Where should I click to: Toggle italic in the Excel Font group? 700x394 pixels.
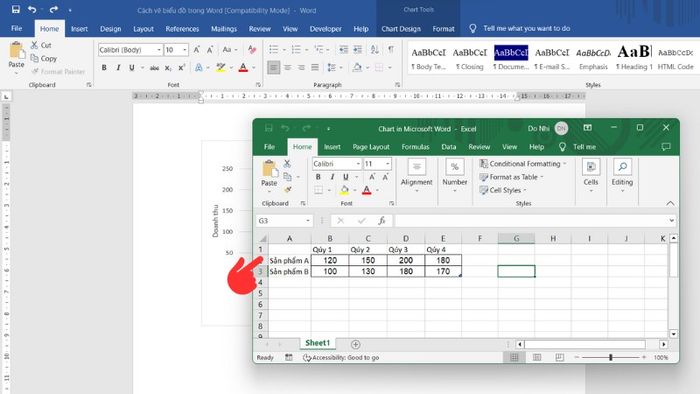click(x=332, y=177)
